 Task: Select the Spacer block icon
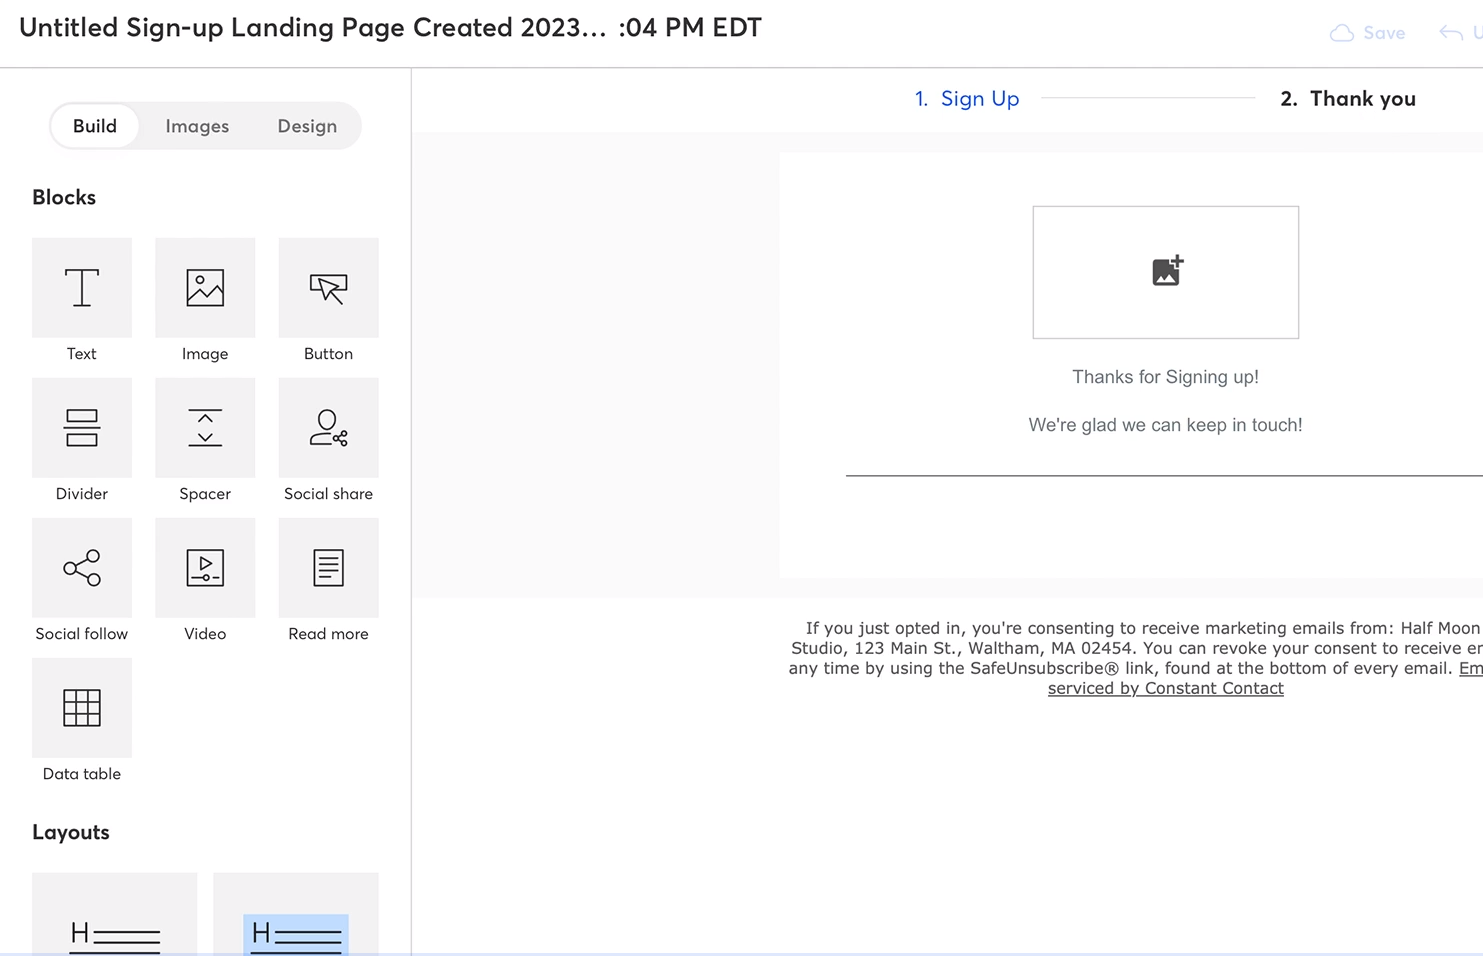[205, 428]
